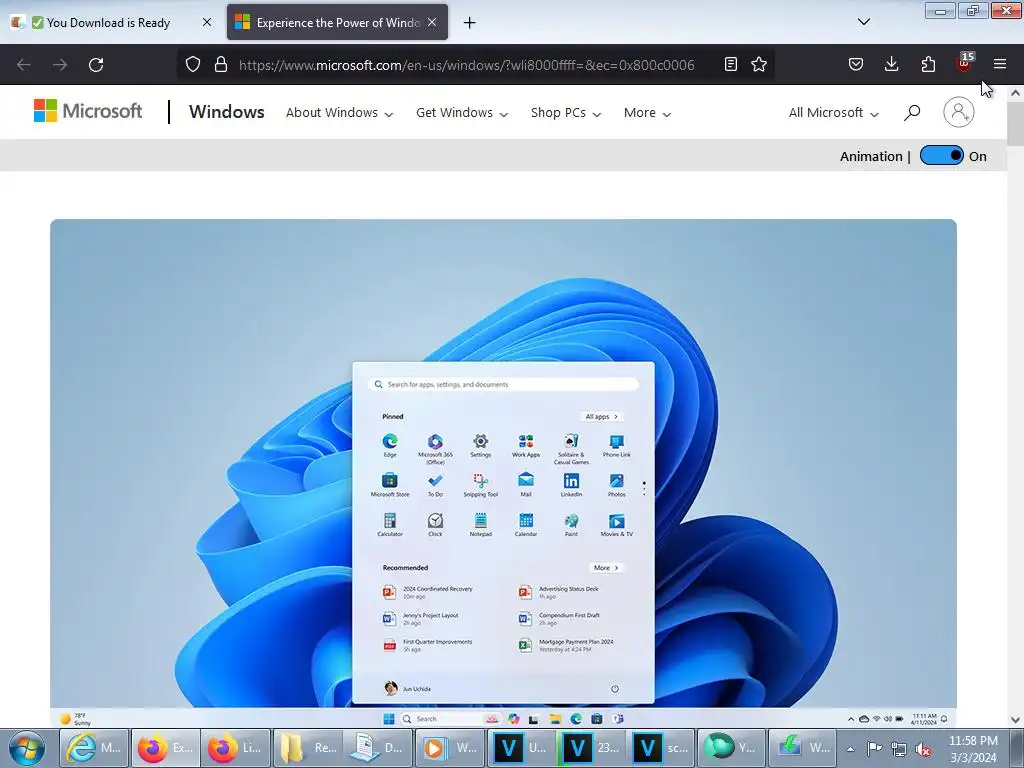Click the page scrollbar down arrow
This screenshot has height=768, width=1024.
[1015, 720]
